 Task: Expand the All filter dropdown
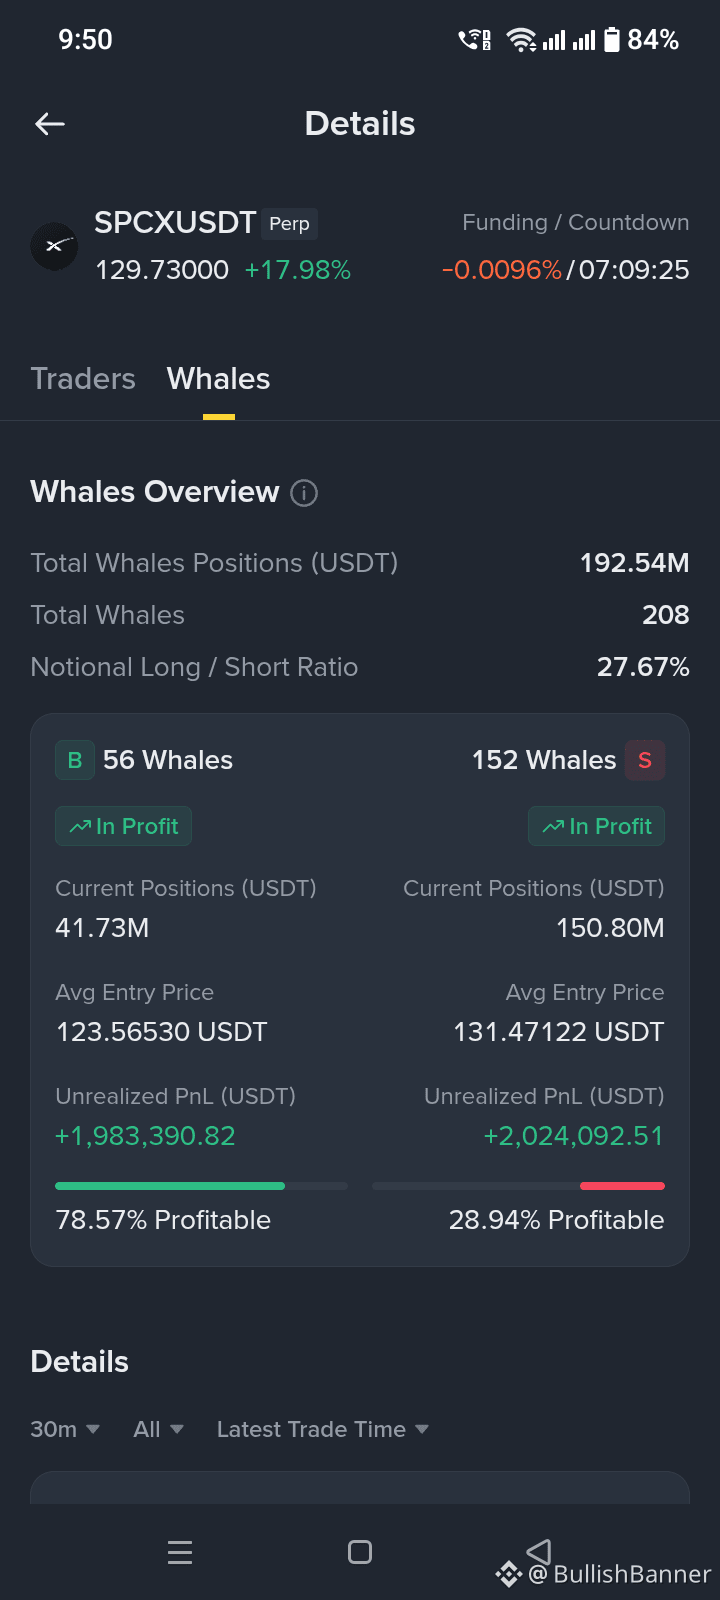point(159,1429)
